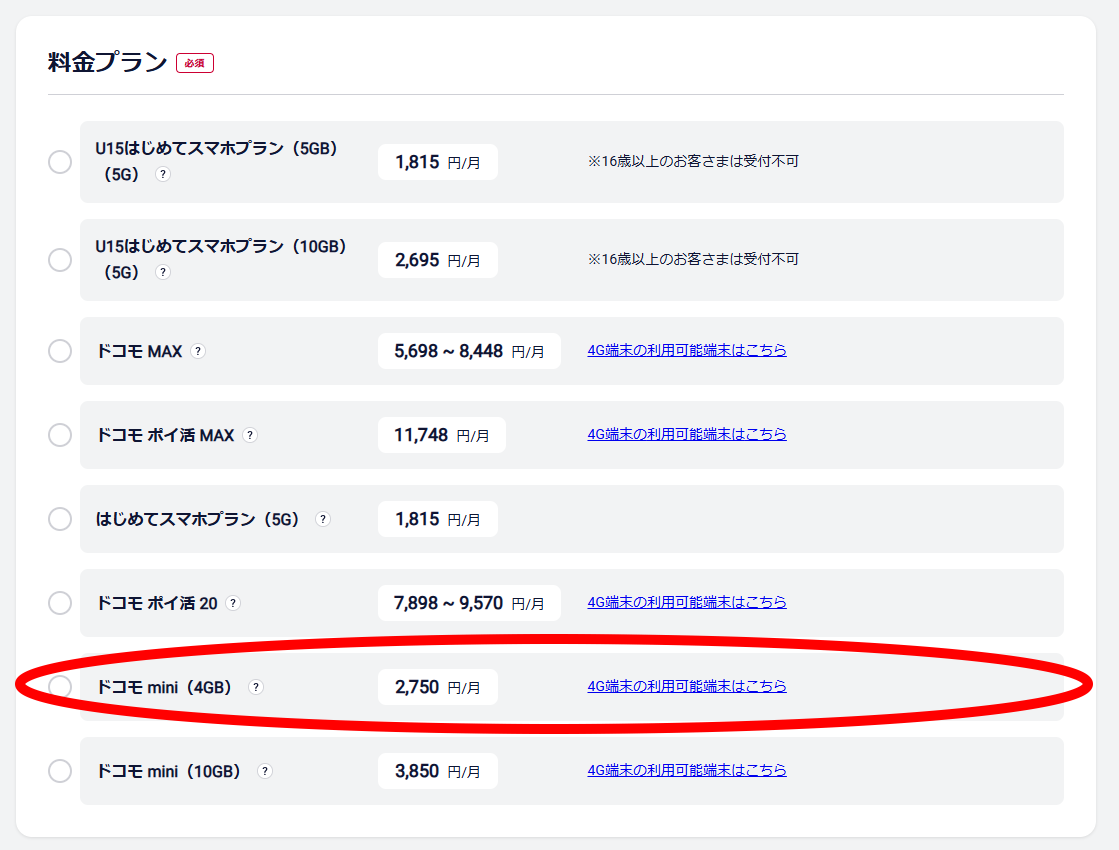Image resolution: width=1119 pixels, height=850 pixels.
Task: Open 4G端末 link in ドコモ ポイ活 MAX row
Action: point(687,434)
